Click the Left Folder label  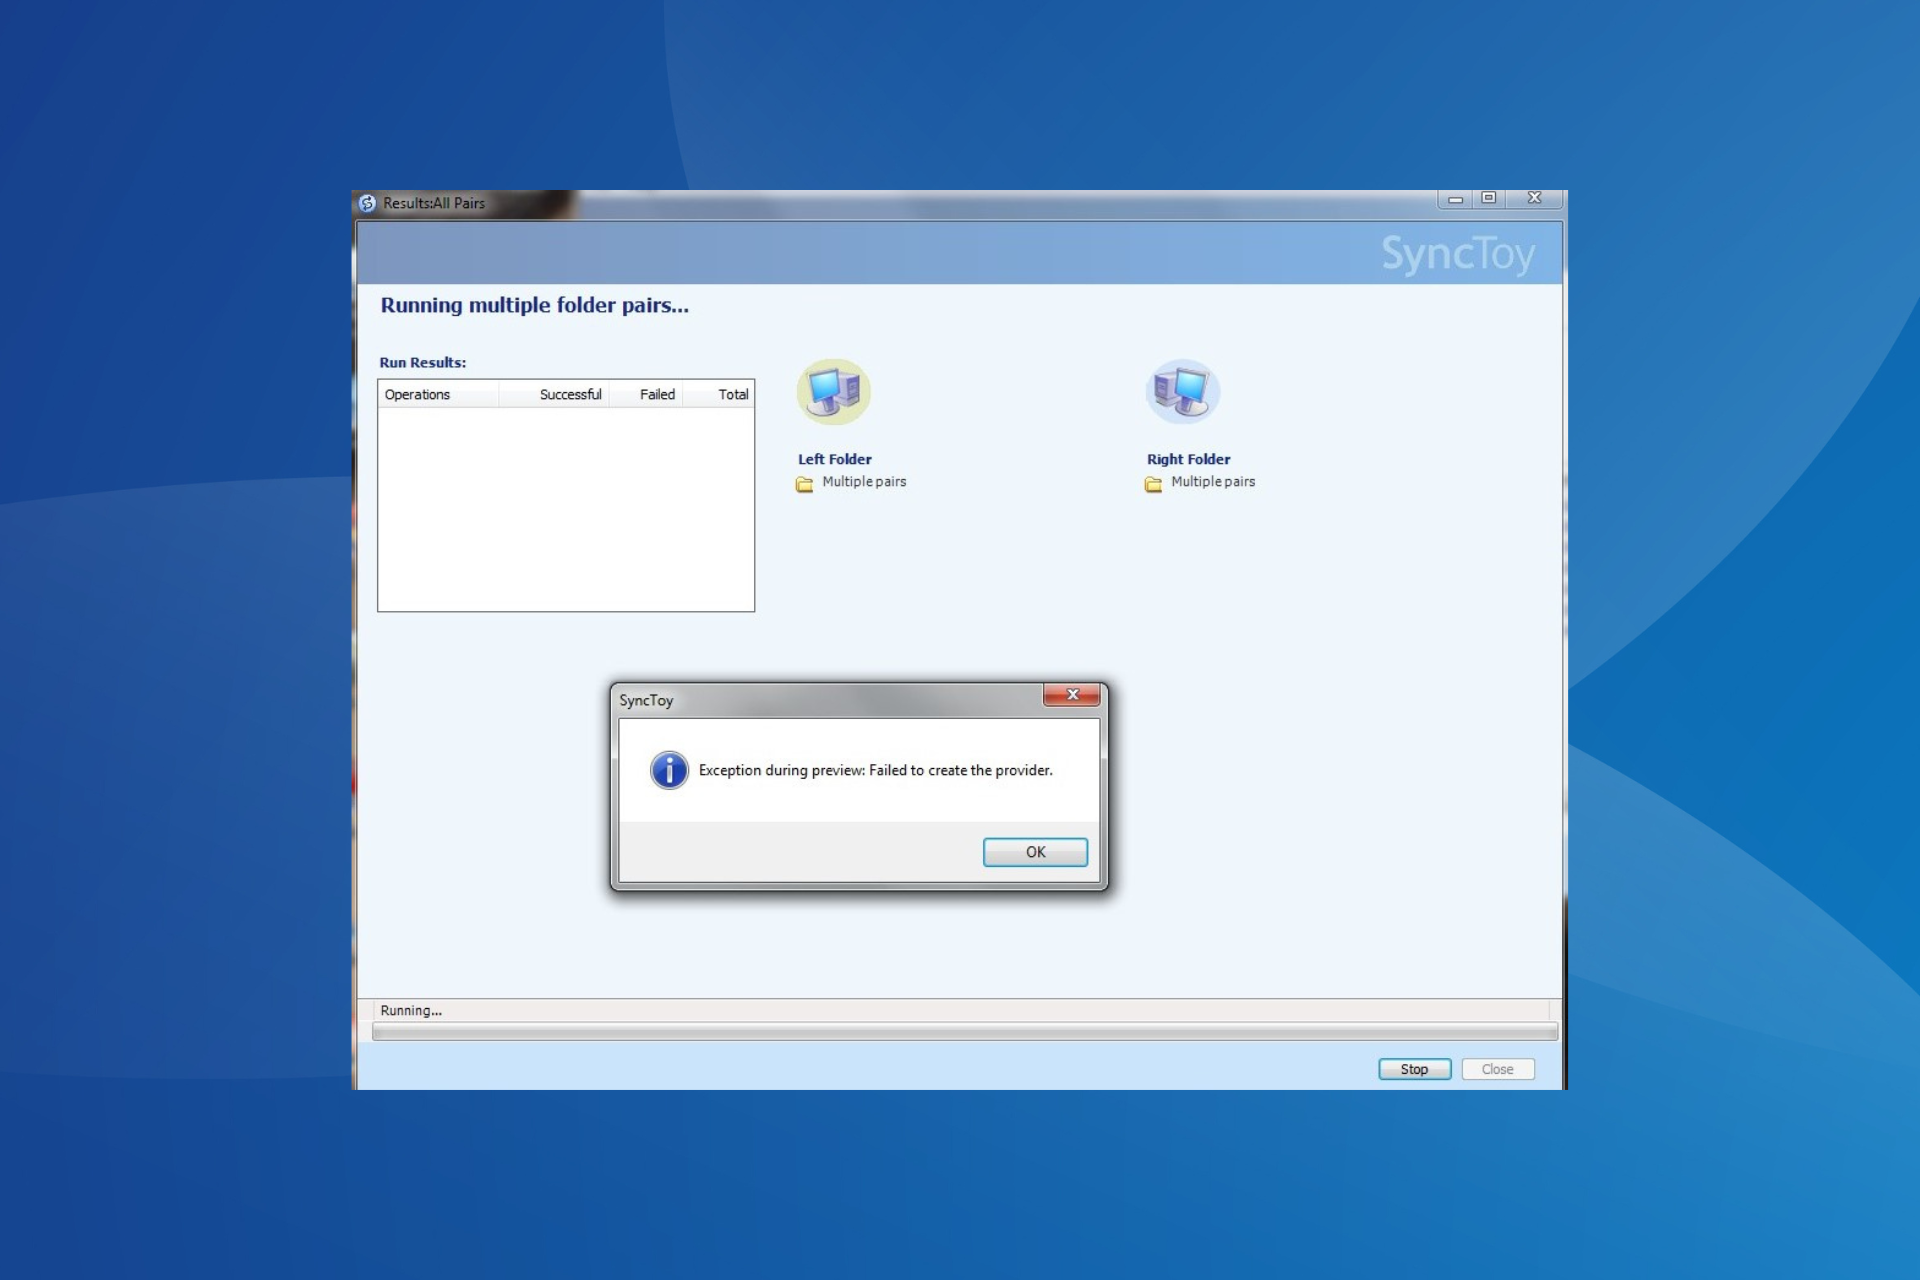click(x=835, y=459)
